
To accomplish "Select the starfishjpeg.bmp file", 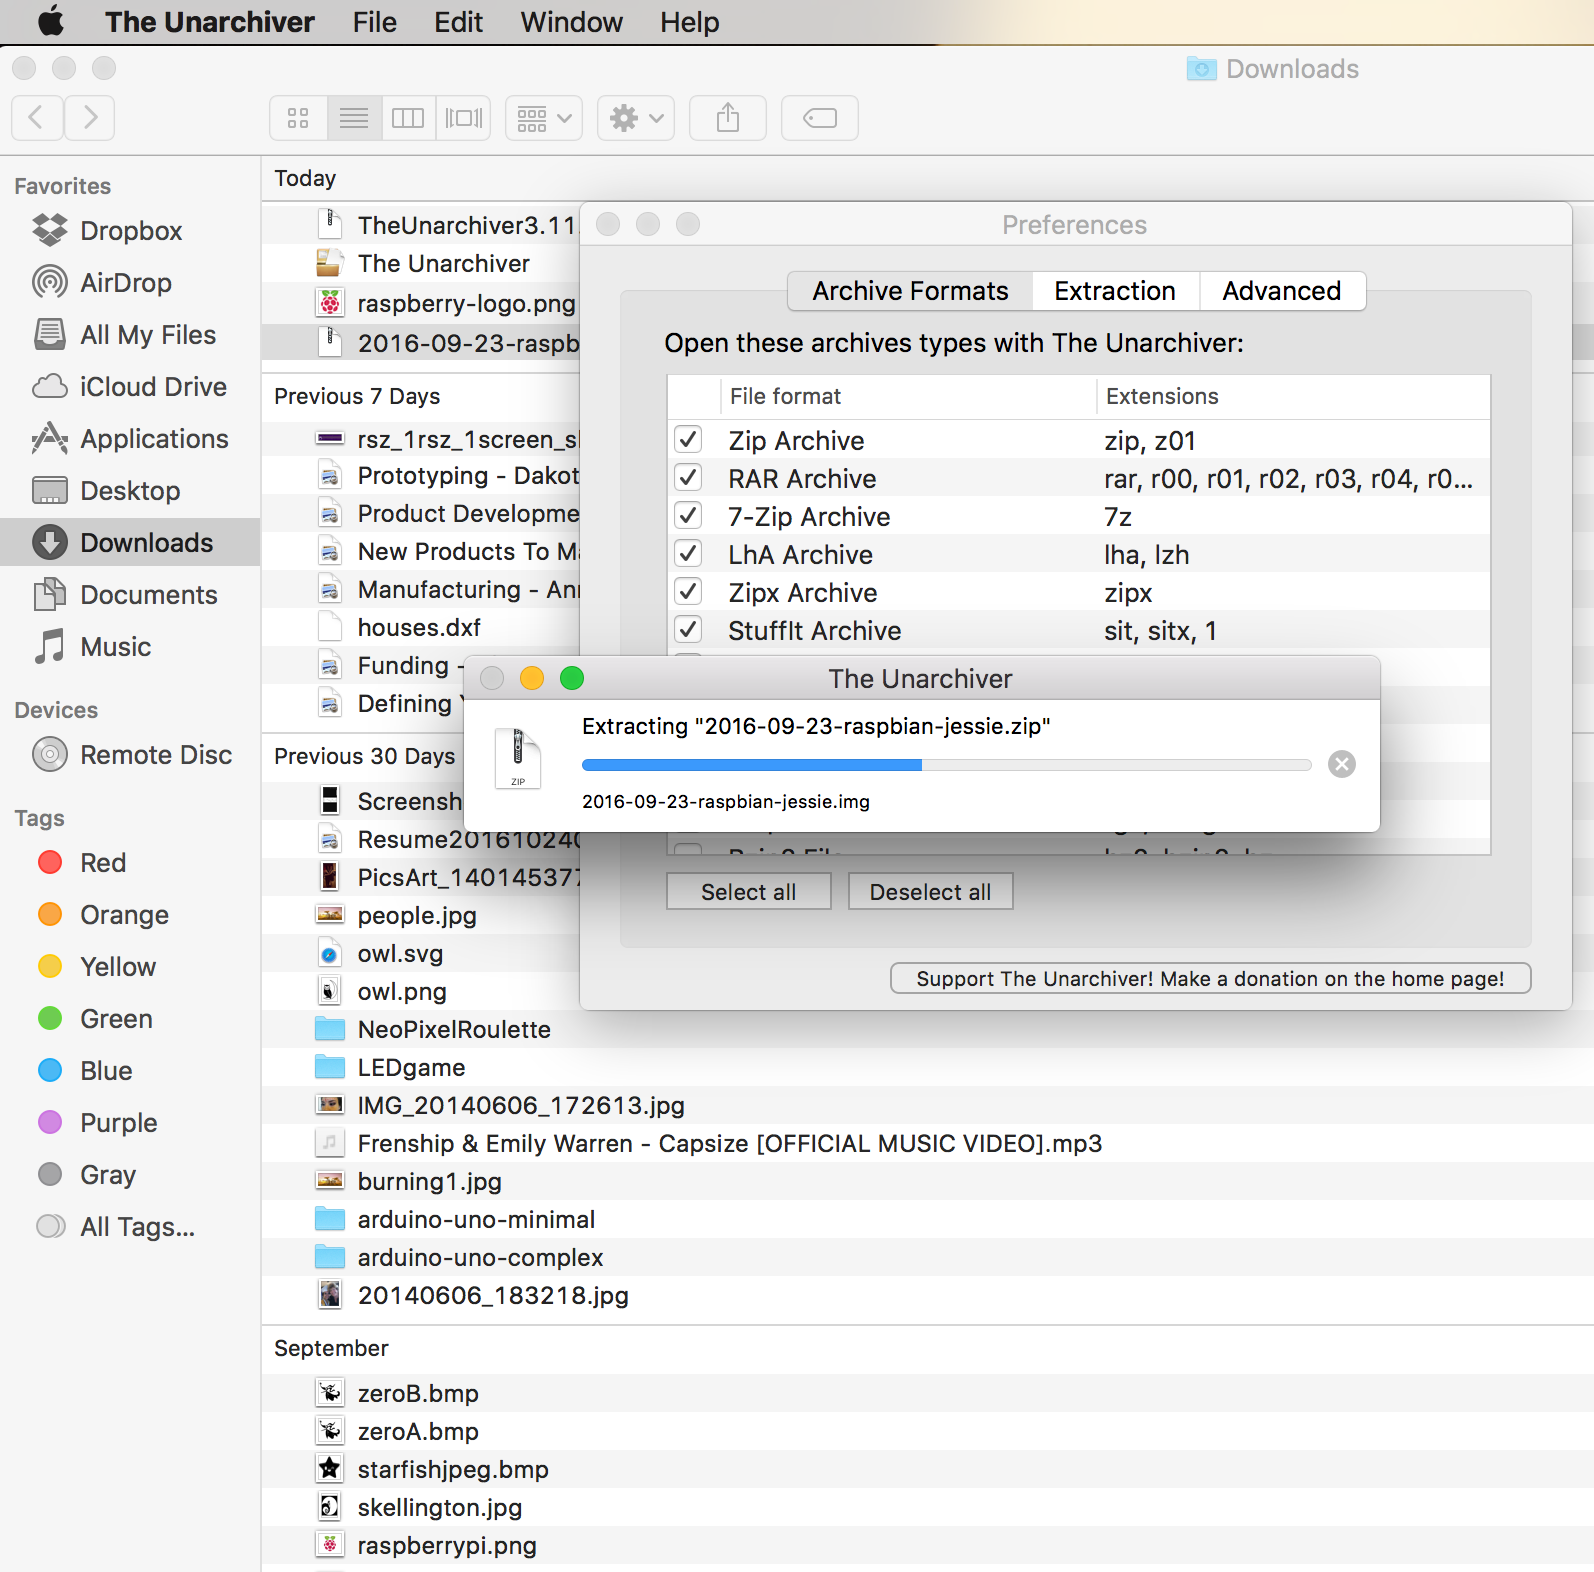I will (927, 1470).
